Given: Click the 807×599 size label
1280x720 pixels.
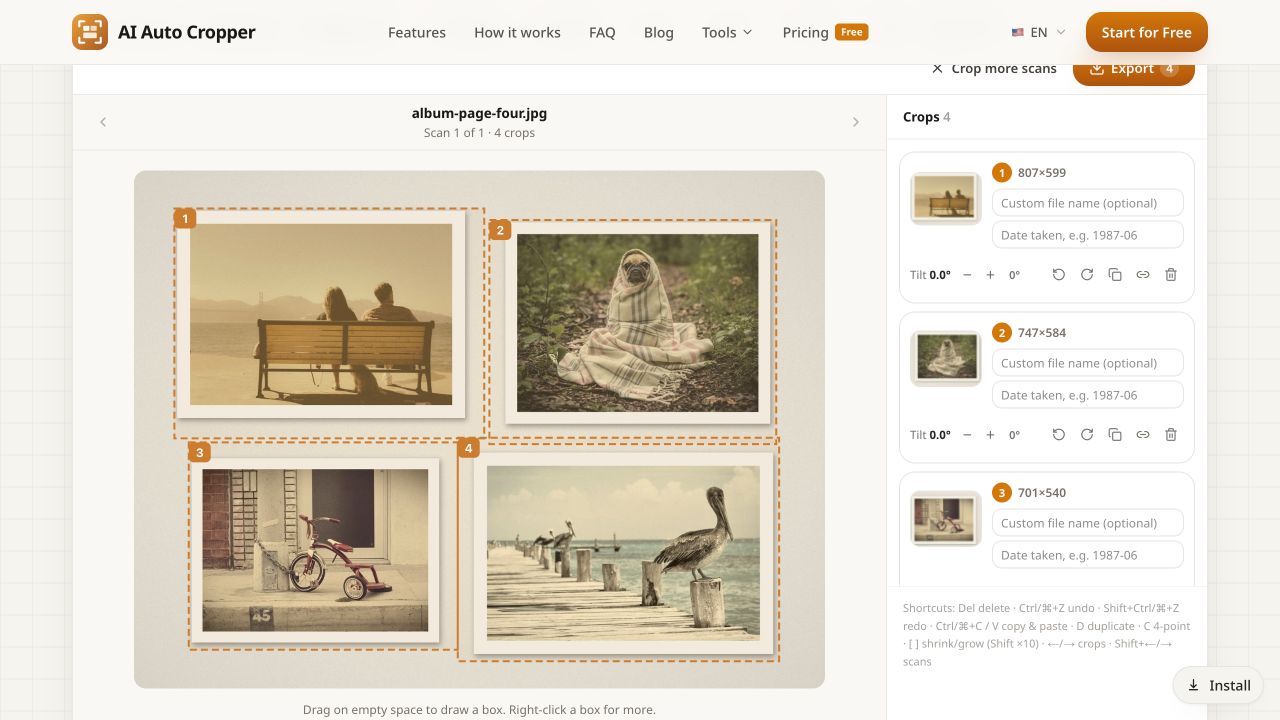Looking at the screenshot, I should pos(1042,173).
